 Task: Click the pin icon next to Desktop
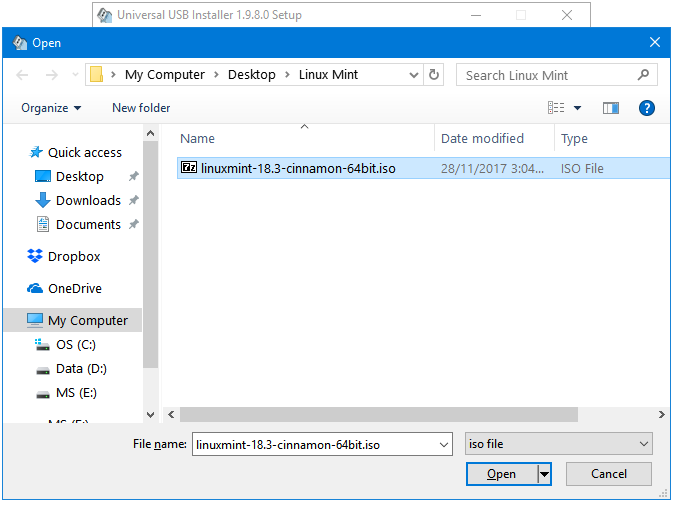click(134, 176)
